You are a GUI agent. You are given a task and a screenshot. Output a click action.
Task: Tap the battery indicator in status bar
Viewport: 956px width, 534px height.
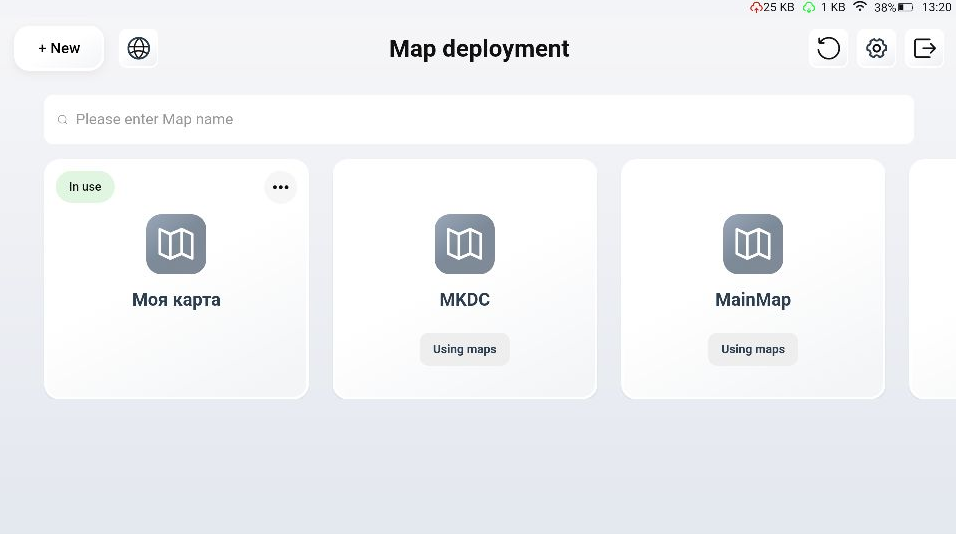pos(906,7)
